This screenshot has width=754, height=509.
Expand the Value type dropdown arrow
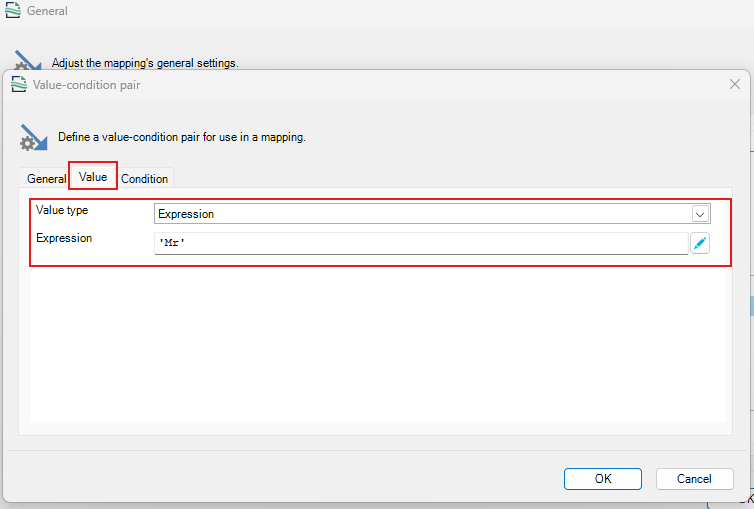tap(700, 214)
